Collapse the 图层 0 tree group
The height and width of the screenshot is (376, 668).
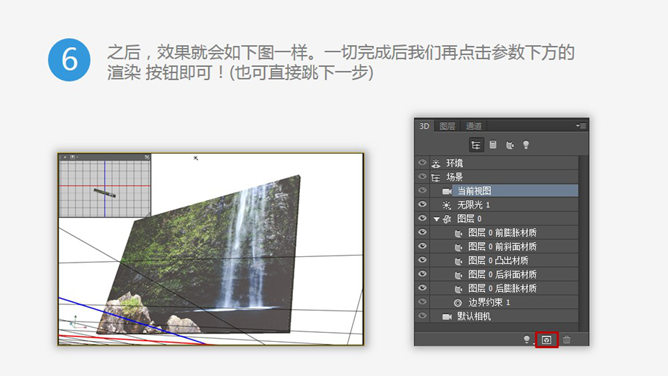coord(436,219)
